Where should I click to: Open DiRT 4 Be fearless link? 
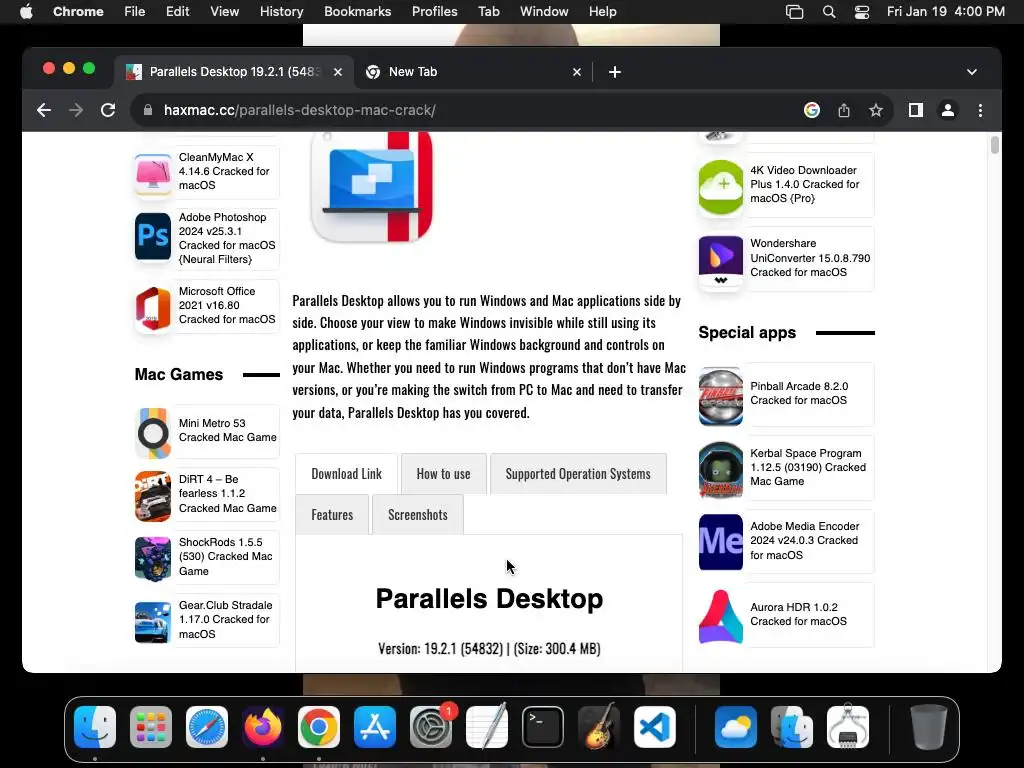(x=227, y=494)
